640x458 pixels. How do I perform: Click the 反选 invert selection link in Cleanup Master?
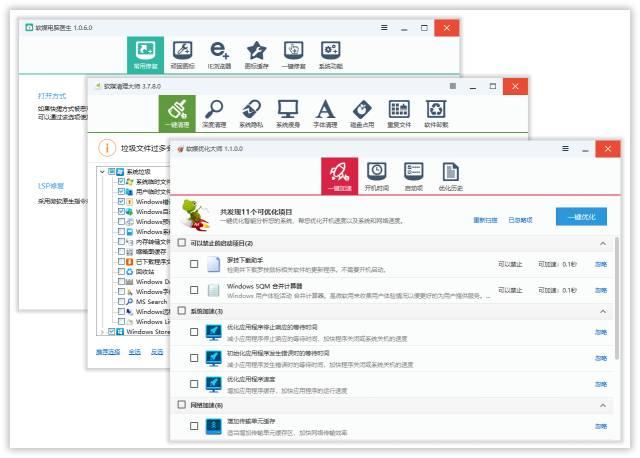pos(157,351)
